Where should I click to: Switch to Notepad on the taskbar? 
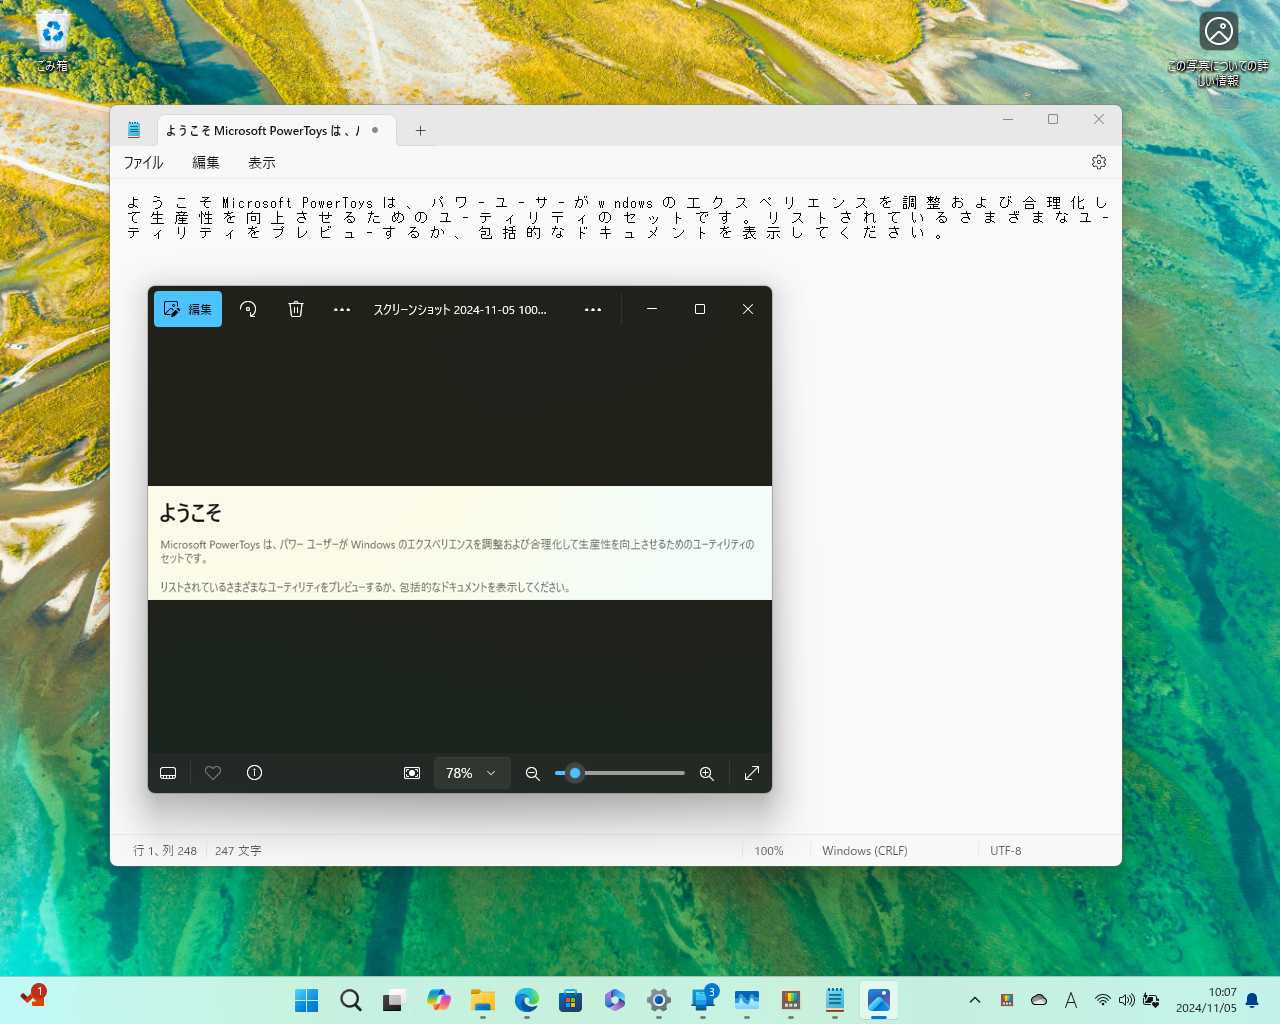(x=835, y=1000)
